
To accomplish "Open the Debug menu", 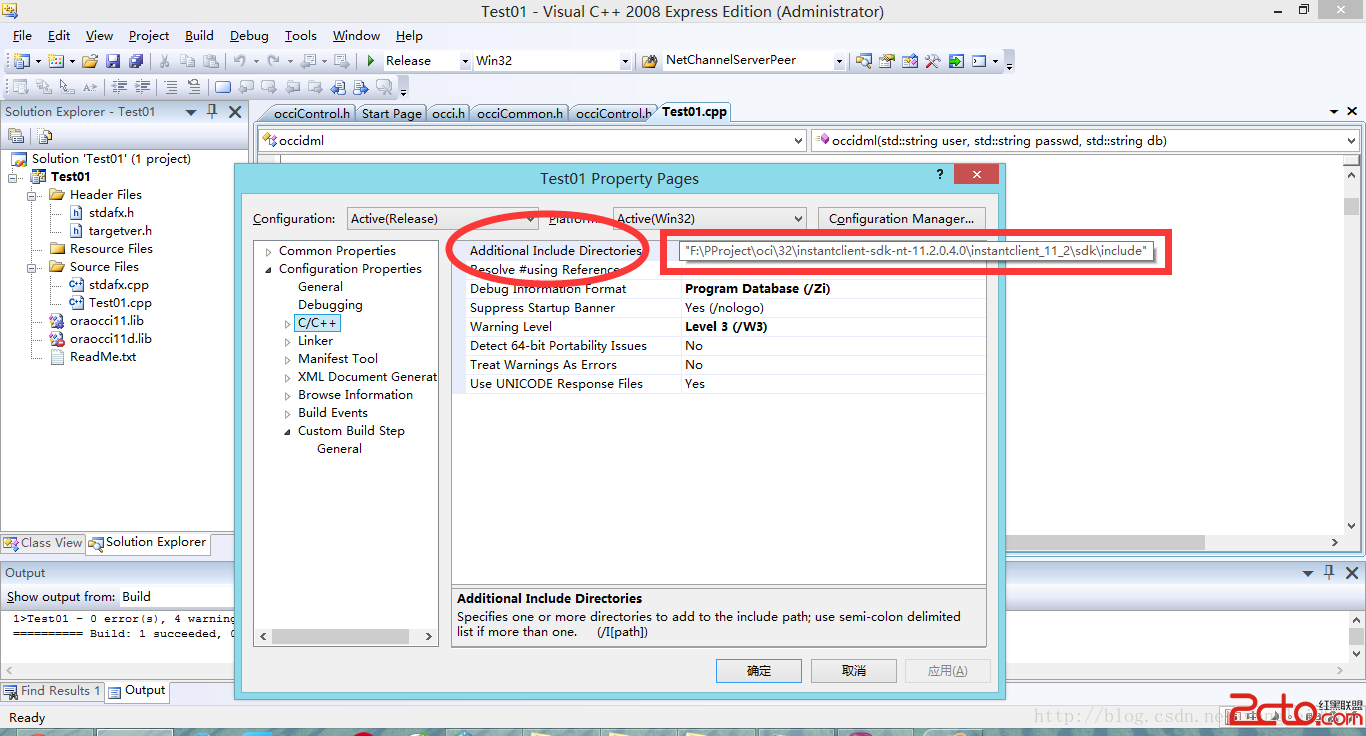I will tap(249, 35).
